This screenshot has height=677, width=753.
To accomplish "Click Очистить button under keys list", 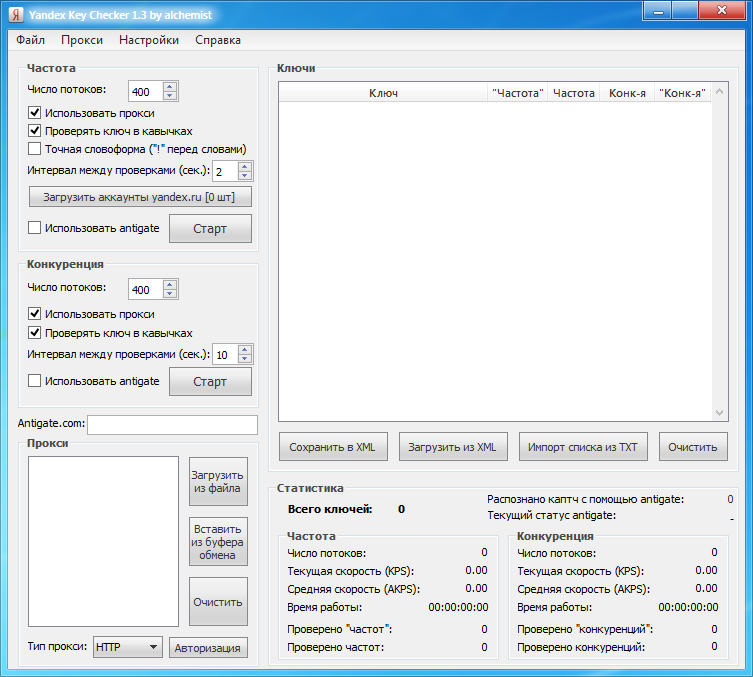I will [693, 447].
